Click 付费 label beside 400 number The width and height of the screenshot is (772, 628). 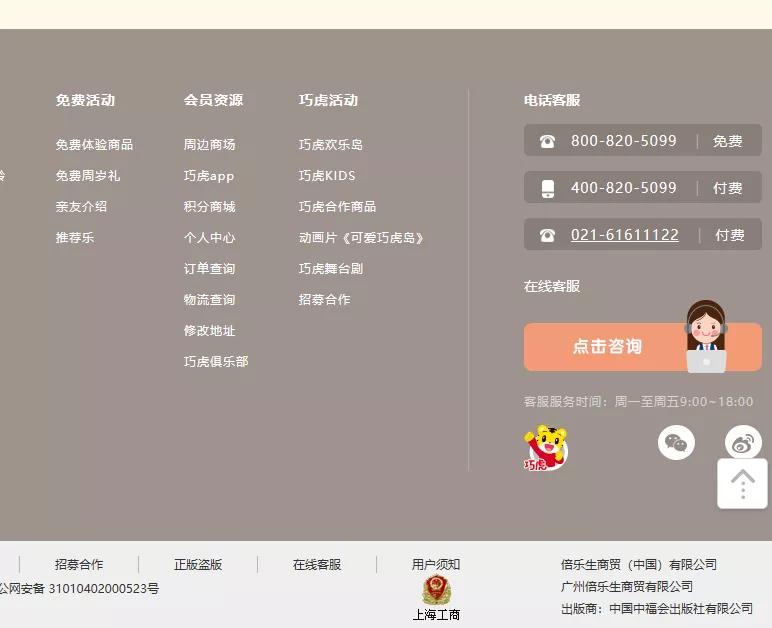pos(727,188)
